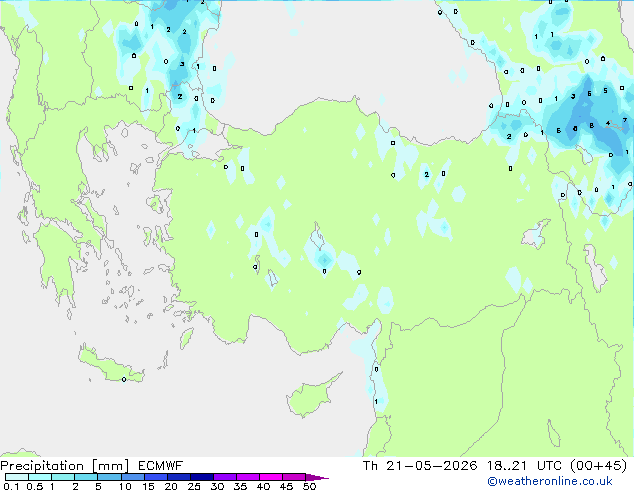Click the 'Th 21-05-2026' date text
The image size is (634, 490).
(420, 466)
